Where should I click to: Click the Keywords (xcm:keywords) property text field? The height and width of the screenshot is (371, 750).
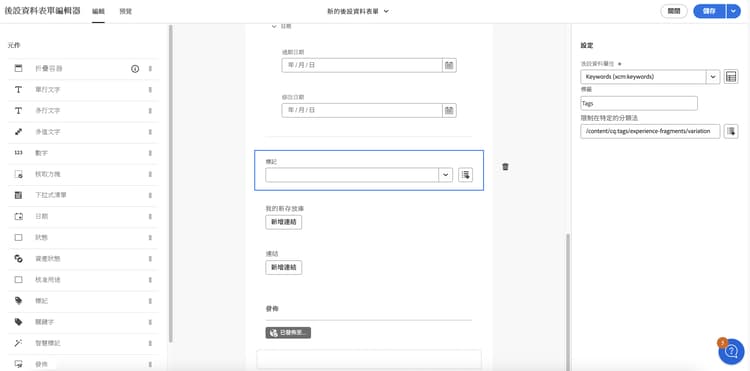tap(643, 76)
